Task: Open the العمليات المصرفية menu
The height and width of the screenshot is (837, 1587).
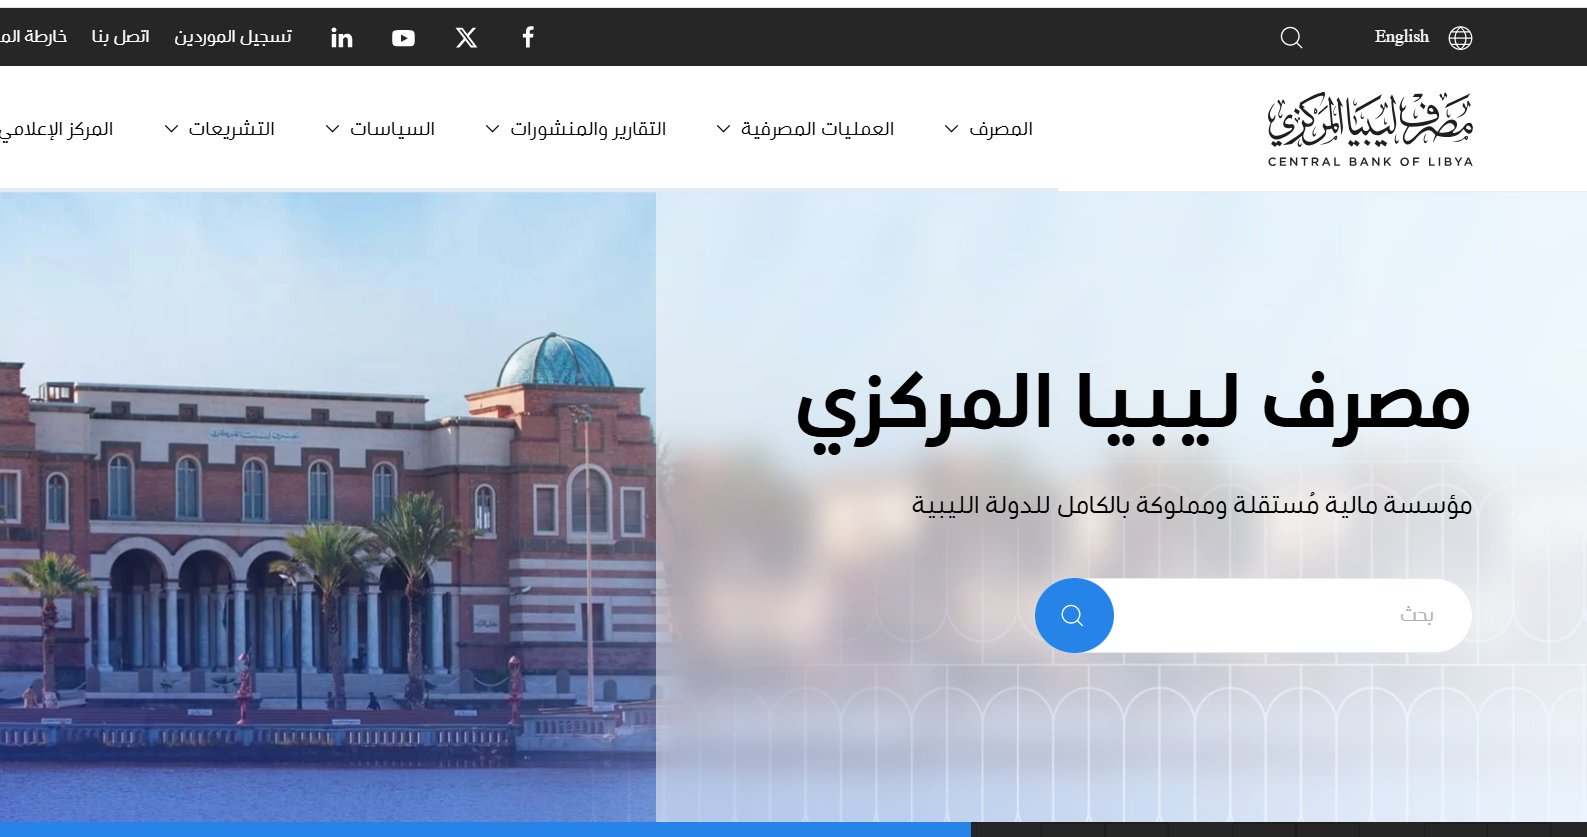Action: 817,129
